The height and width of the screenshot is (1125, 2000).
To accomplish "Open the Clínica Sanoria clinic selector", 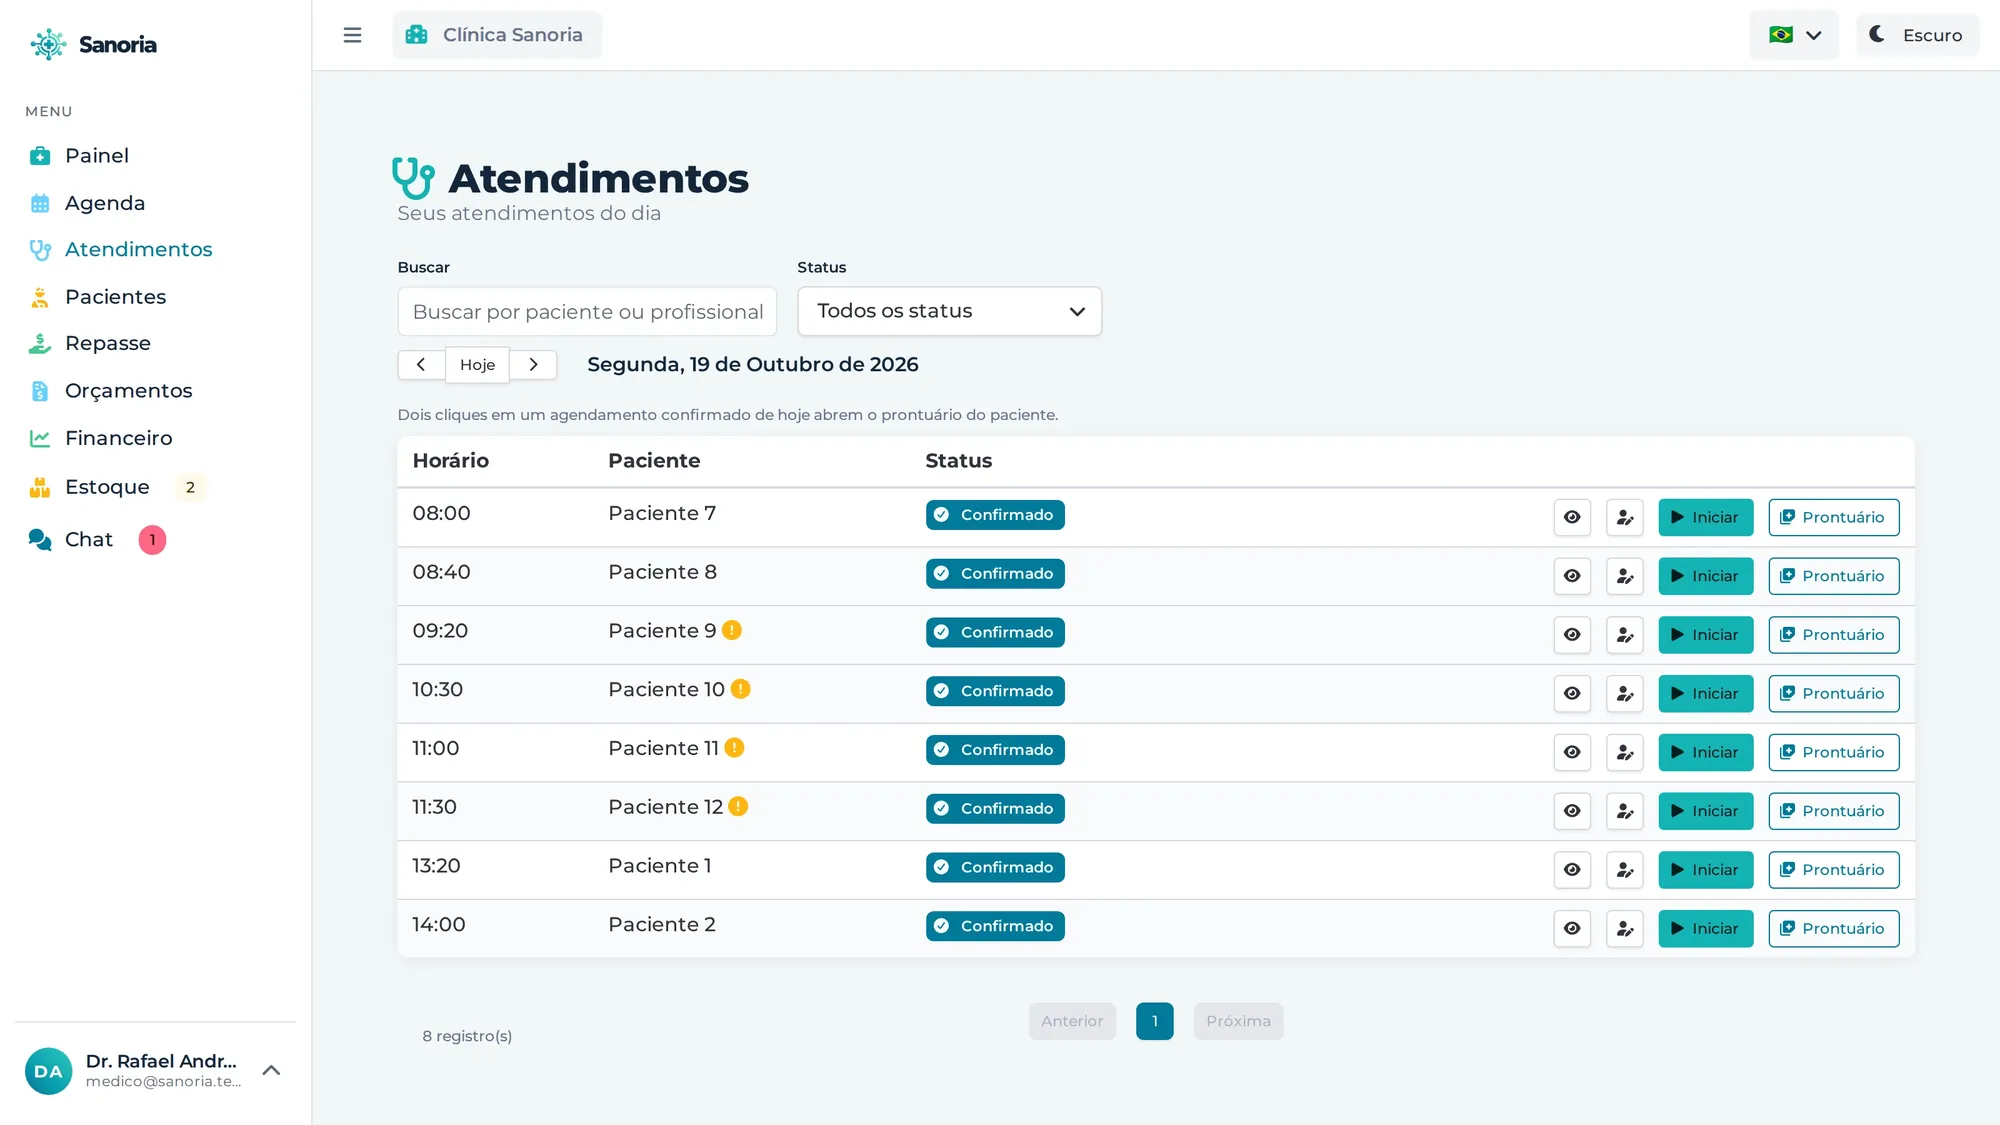I will (x=497, y=35).
